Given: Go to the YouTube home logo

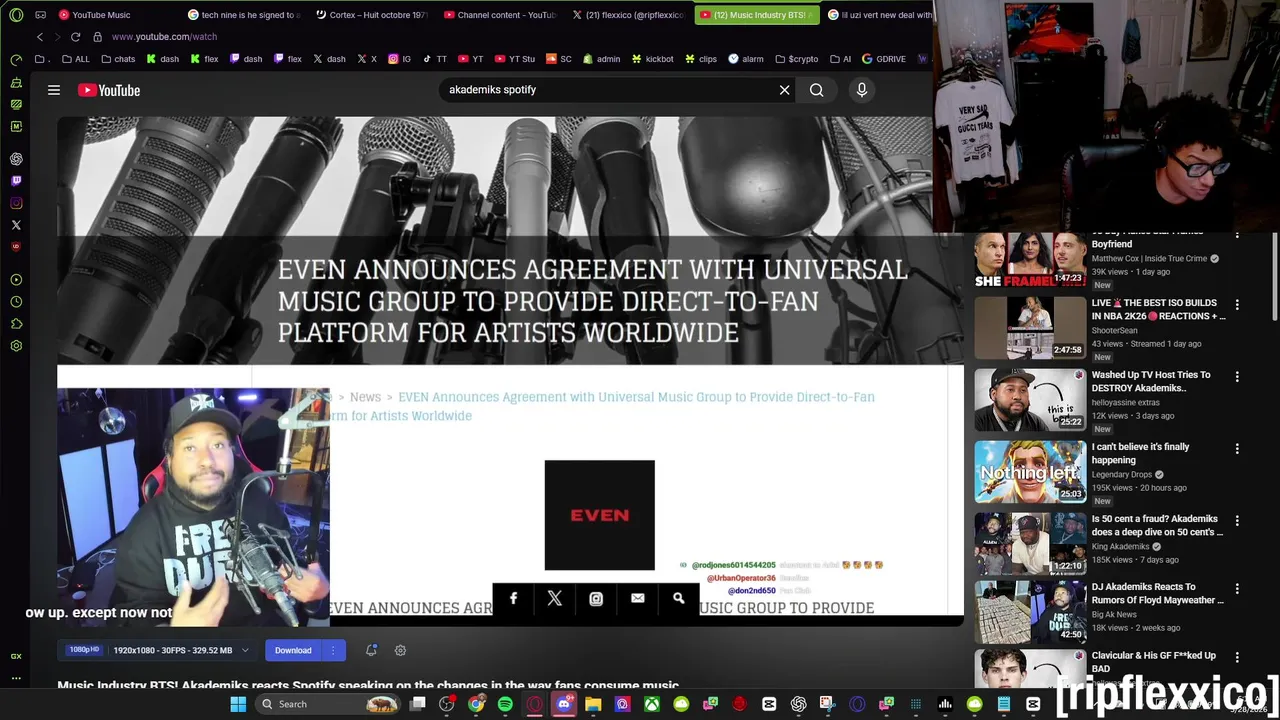Looking at the screenshot, I should tap(109, 90).
